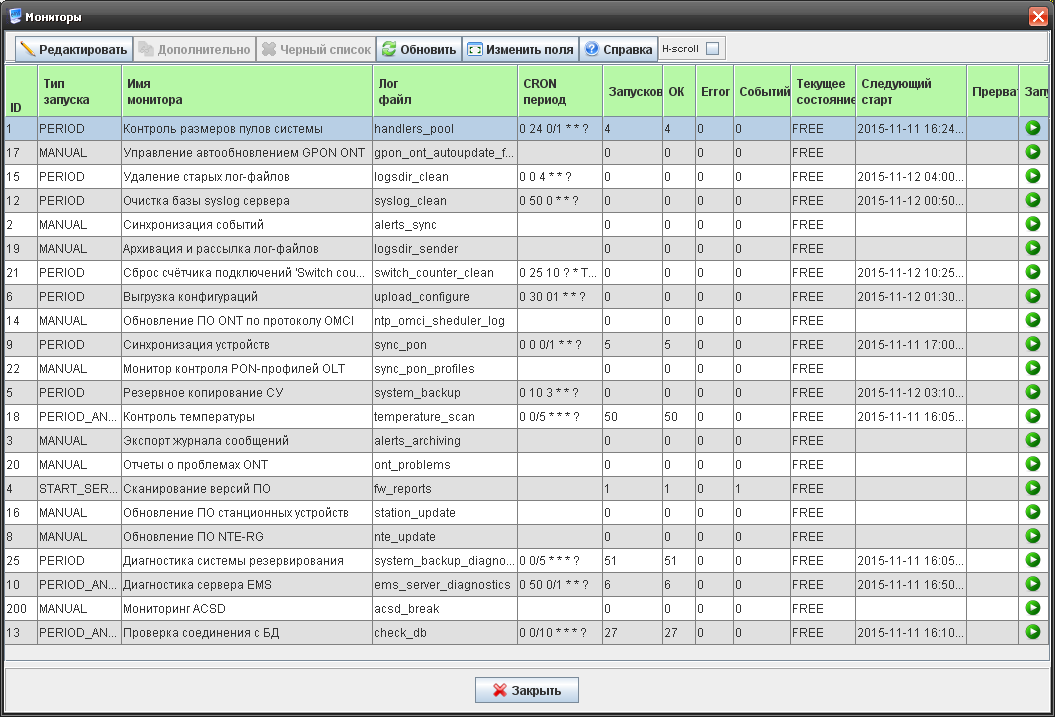Image resolution: width=1055 pixels, height=717 pixels.
Task: Launch 'Резервное копирование СУ' play icon
Action: coord(1033,392)
